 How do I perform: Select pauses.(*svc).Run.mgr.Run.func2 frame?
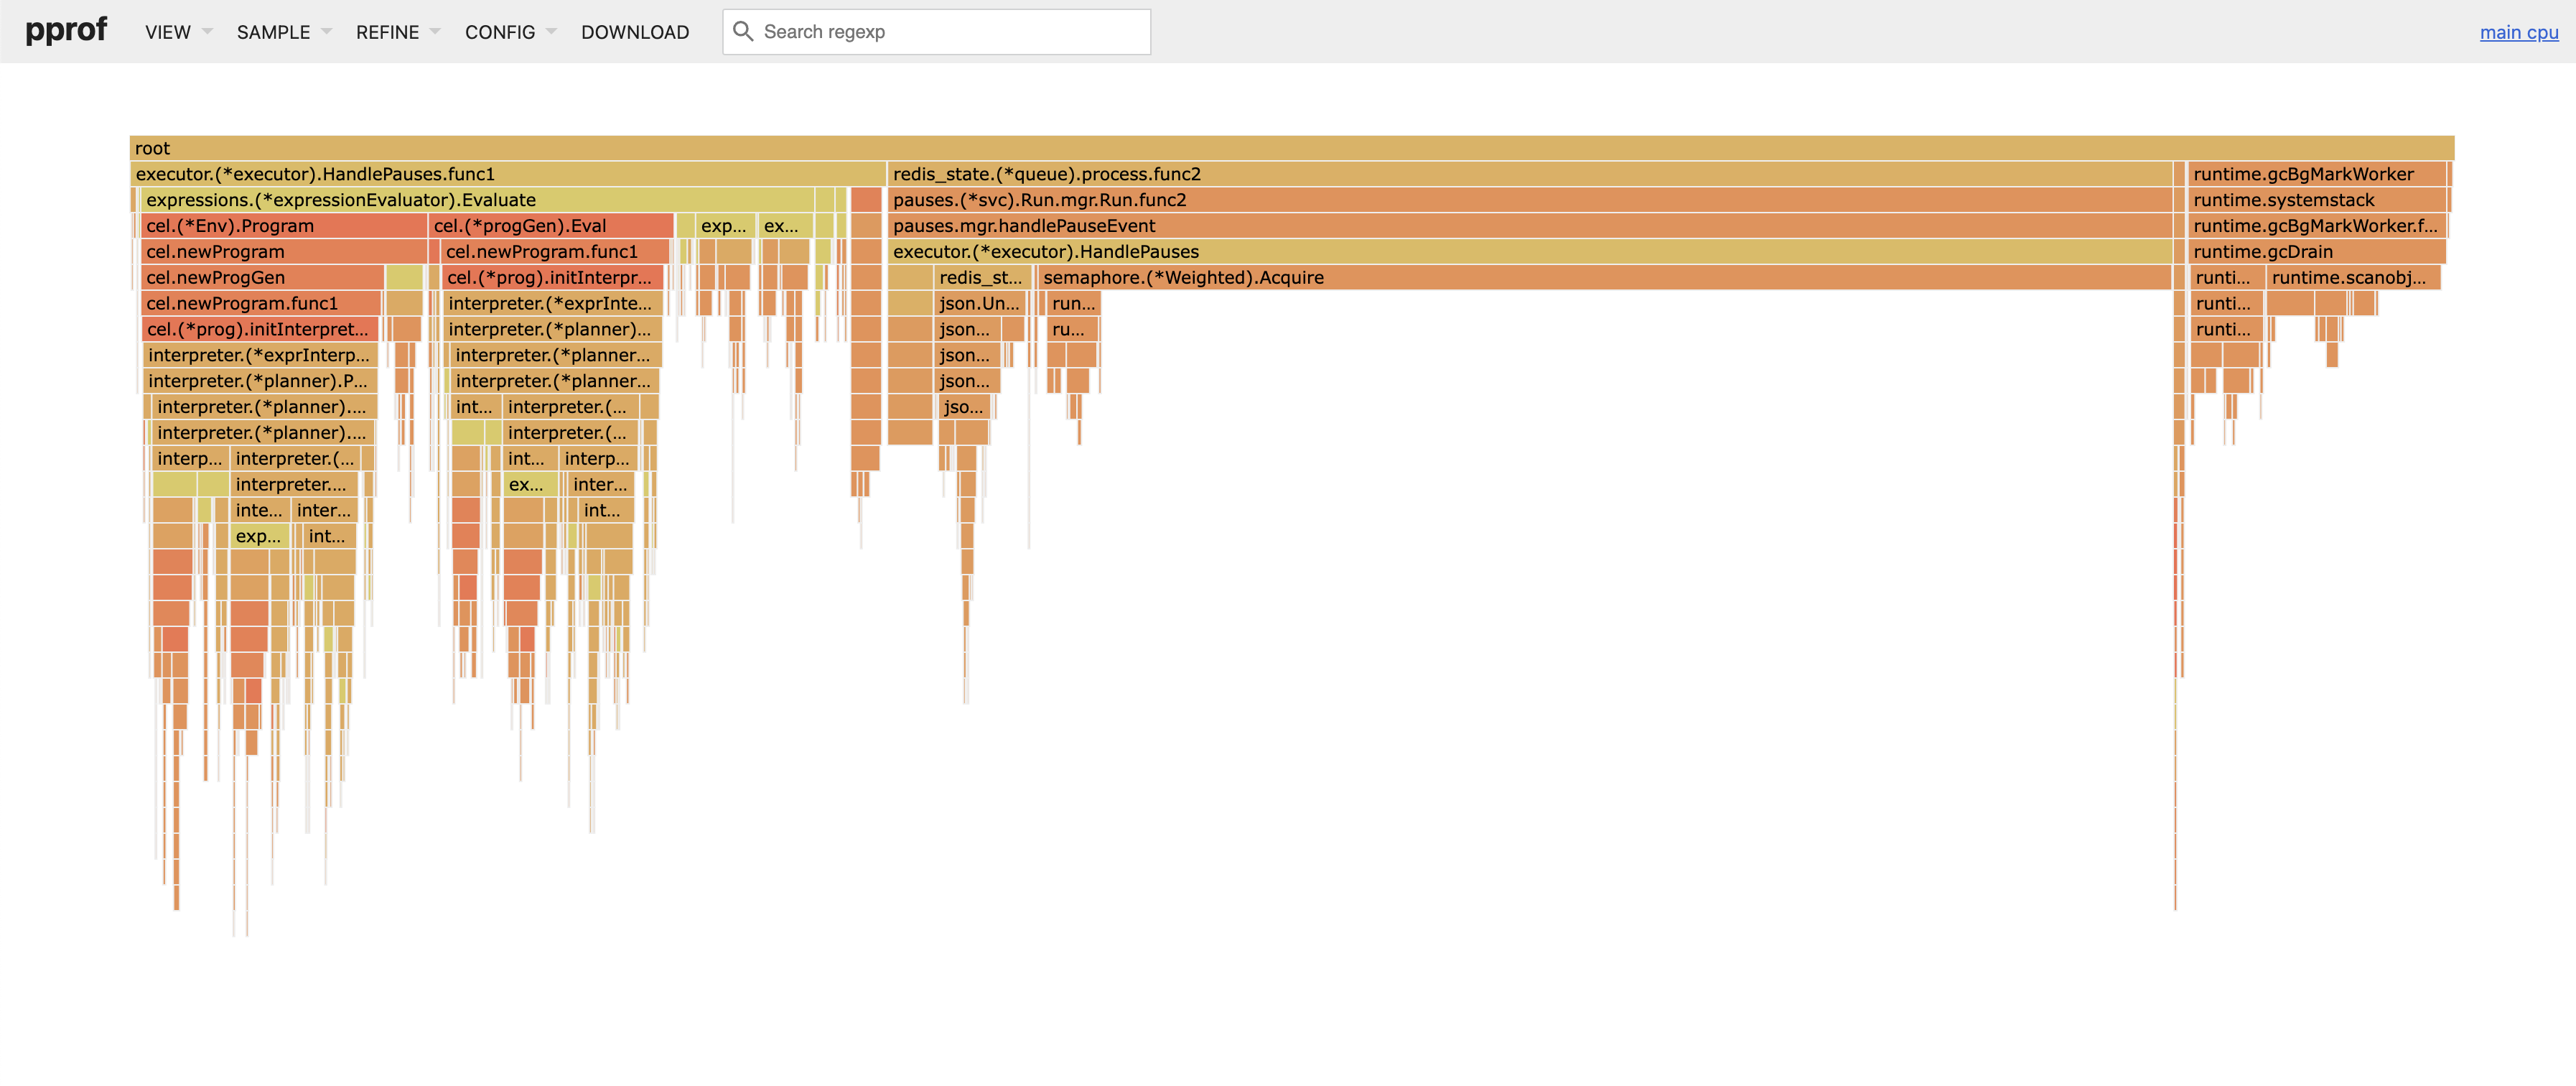(x=1529, y=200)
